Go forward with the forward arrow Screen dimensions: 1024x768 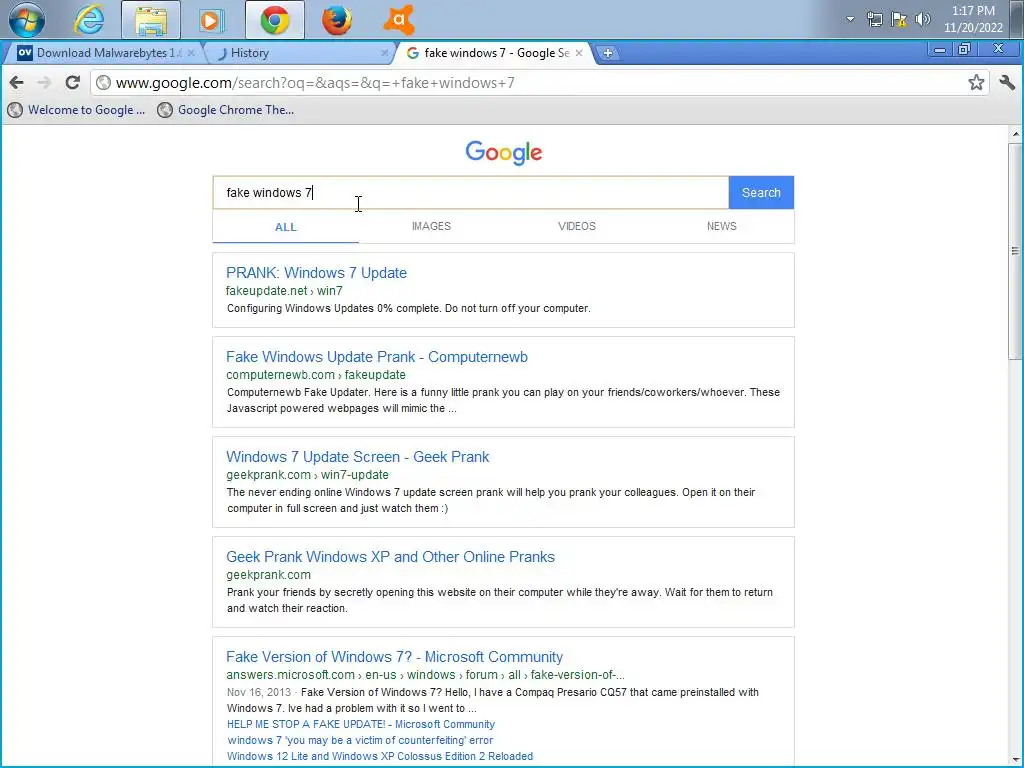point(44,82)
